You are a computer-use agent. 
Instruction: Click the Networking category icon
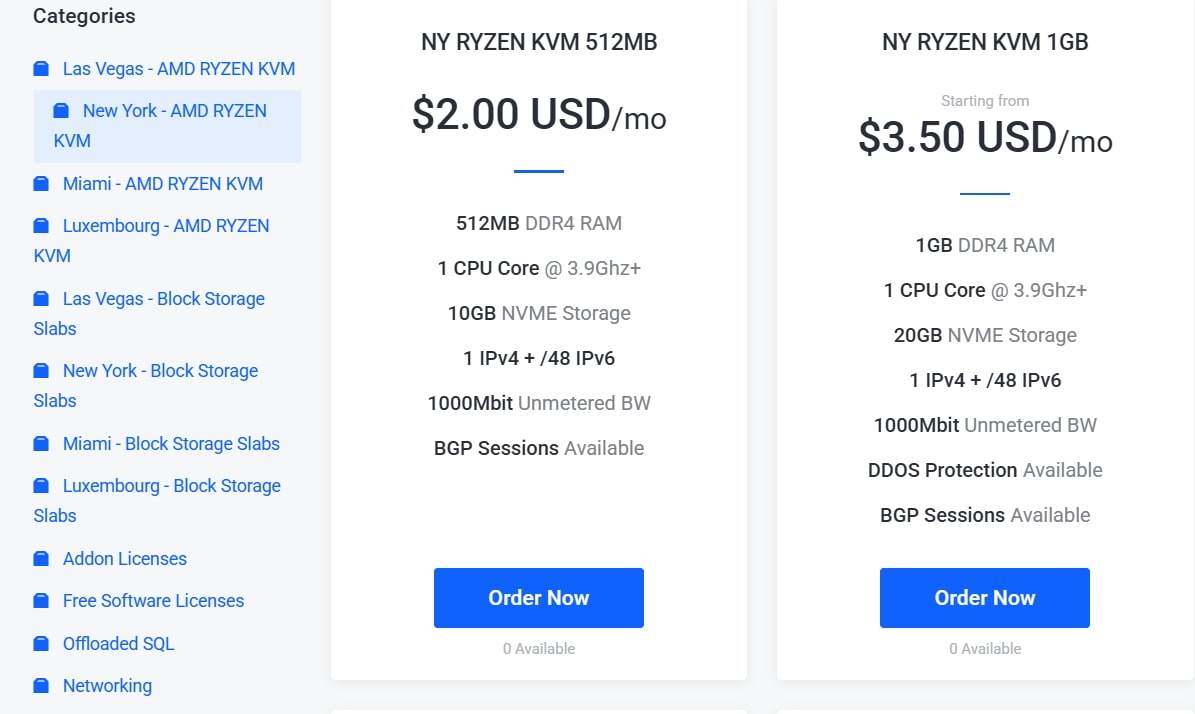point(41,686)
